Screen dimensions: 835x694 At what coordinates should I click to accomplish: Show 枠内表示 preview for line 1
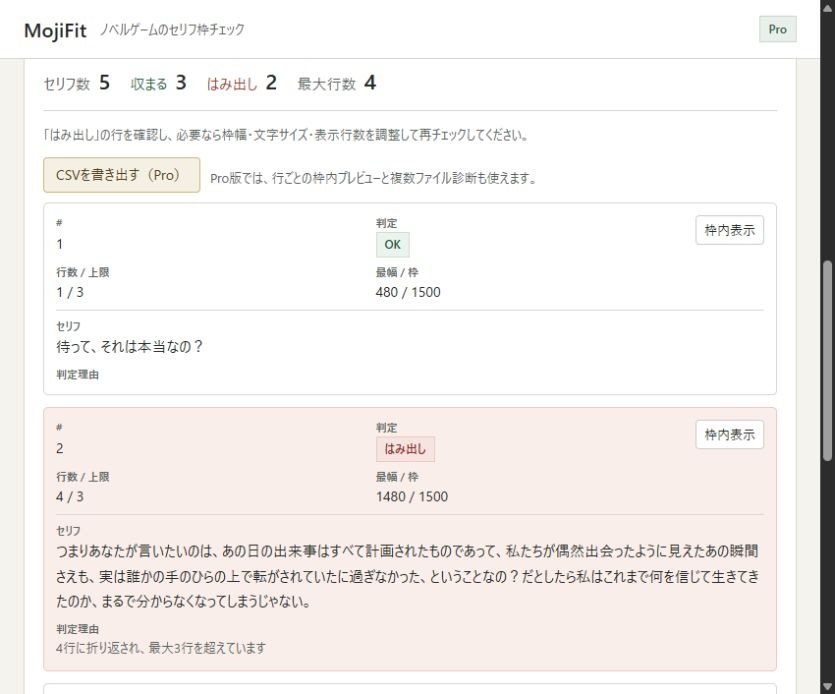[730, 230]
